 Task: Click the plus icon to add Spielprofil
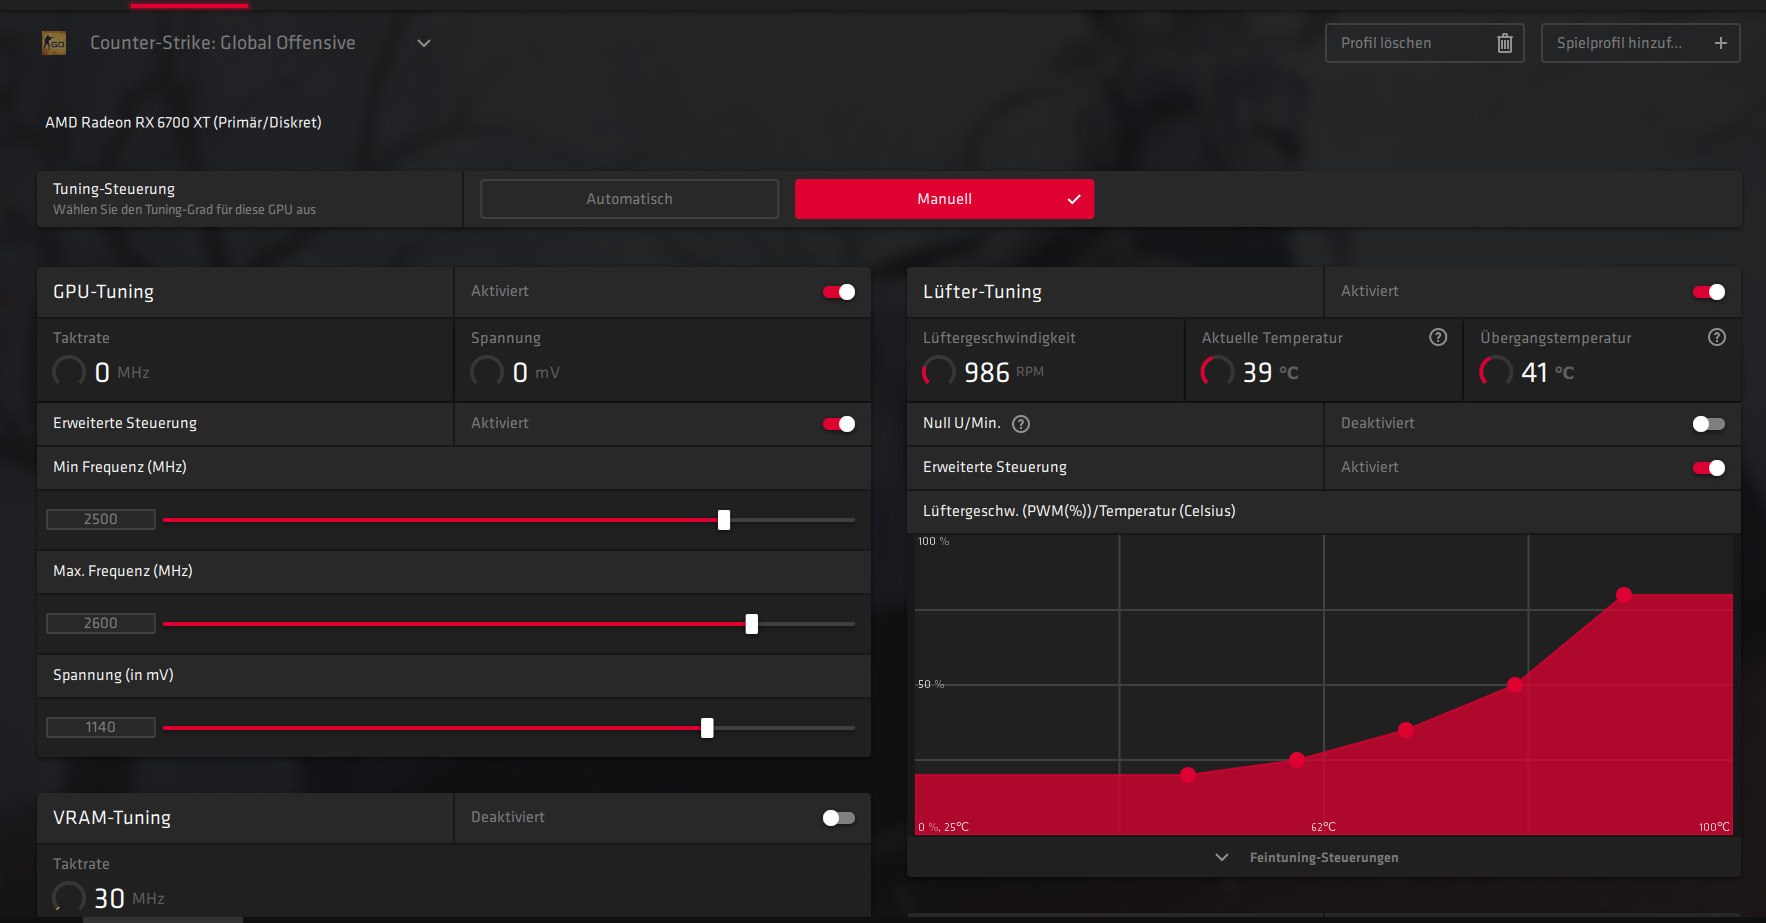tap(1720, 43)
